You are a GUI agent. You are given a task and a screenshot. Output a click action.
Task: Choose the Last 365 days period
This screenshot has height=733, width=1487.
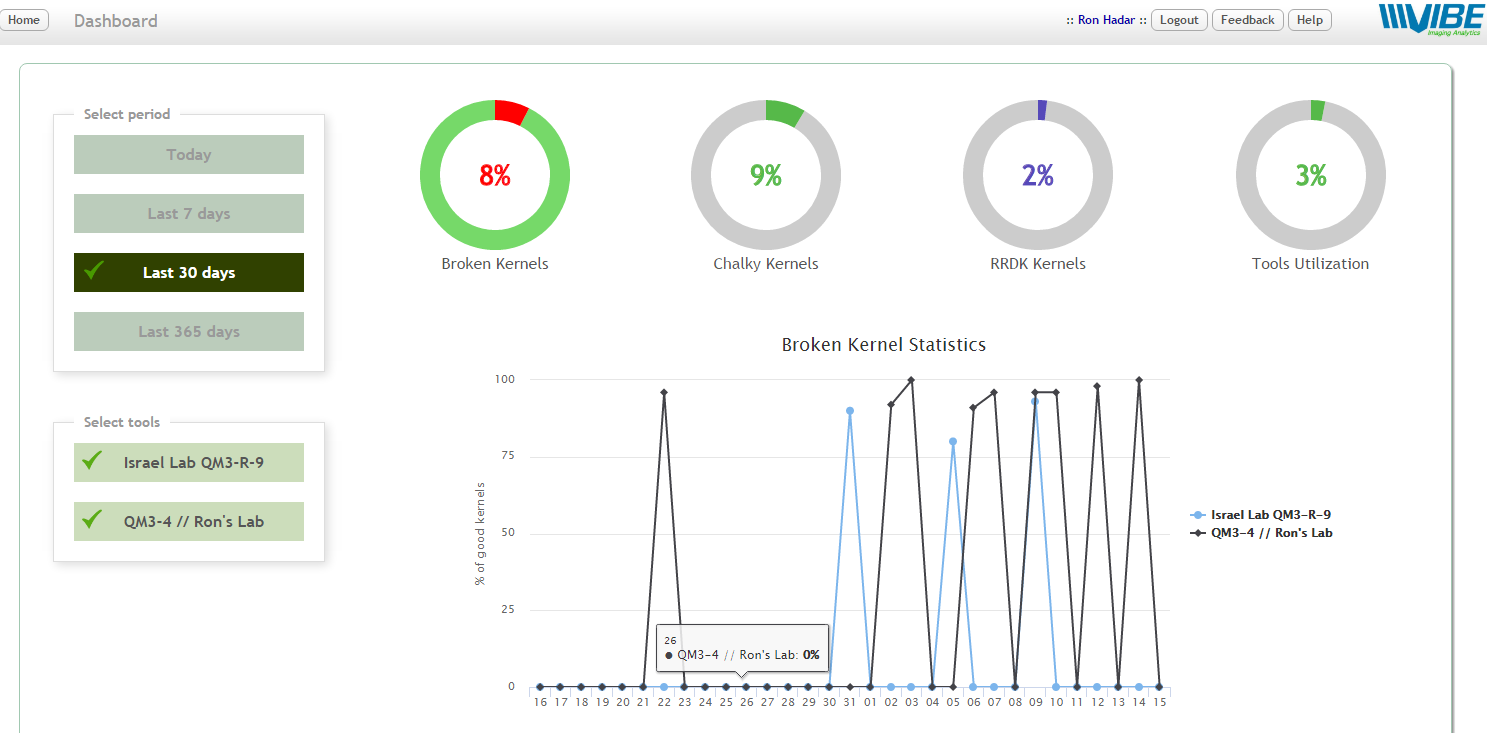189,332
